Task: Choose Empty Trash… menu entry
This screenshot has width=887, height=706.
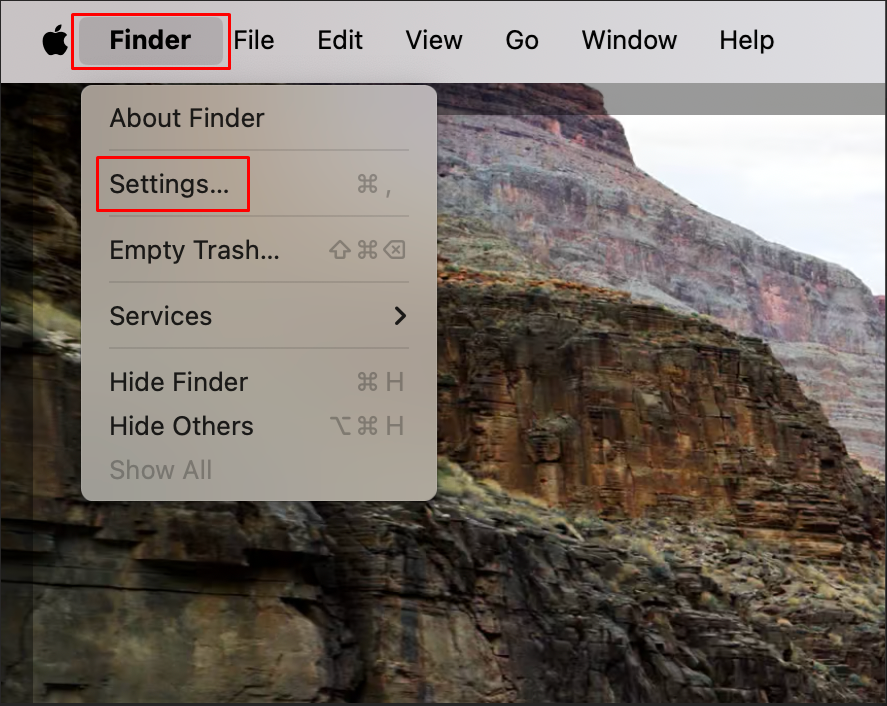Action: point(259,249)
